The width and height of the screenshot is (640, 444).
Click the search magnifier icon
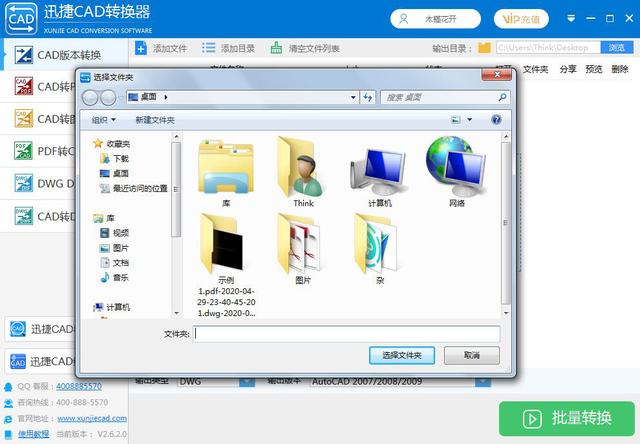(x=502, y=97)
